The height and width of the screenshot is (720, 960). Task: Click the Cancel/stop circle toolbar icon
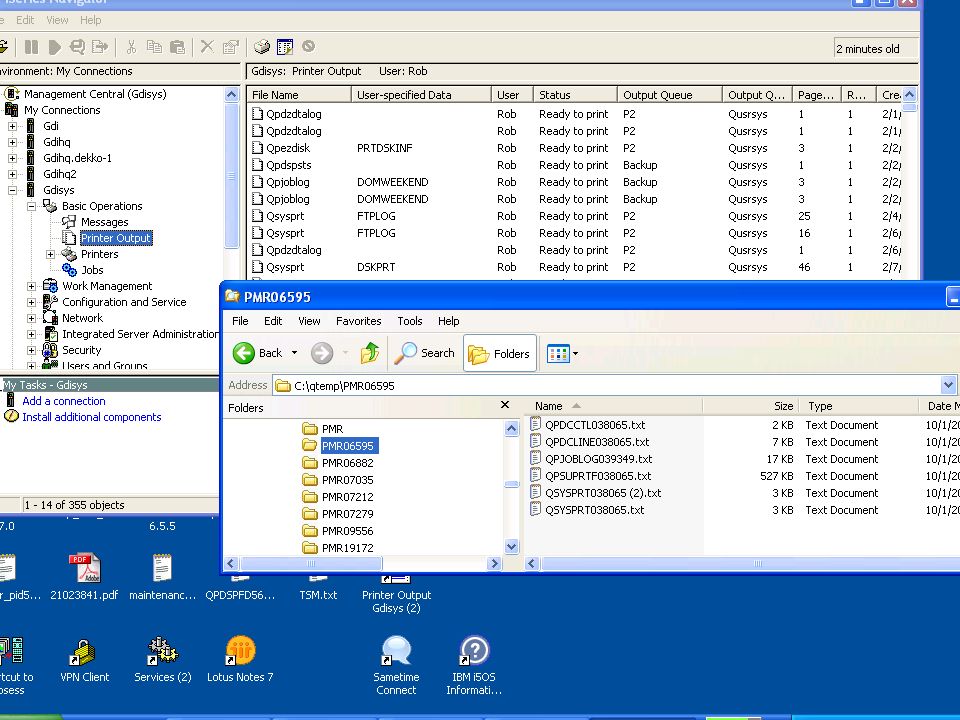[x=309, y=46]
